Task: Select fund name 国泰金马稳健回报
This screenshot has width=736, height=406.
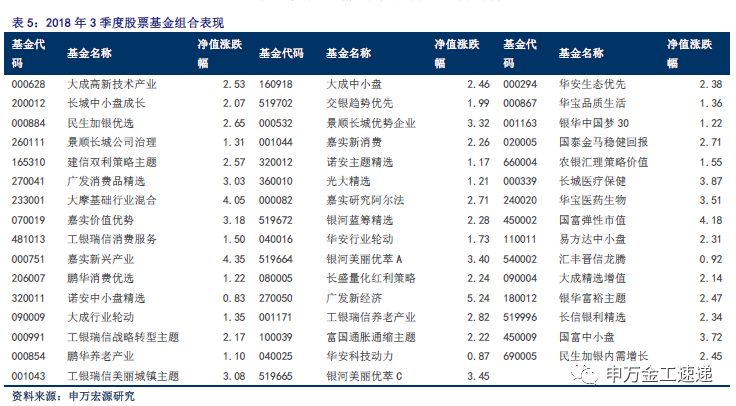Action: point(604,142)
